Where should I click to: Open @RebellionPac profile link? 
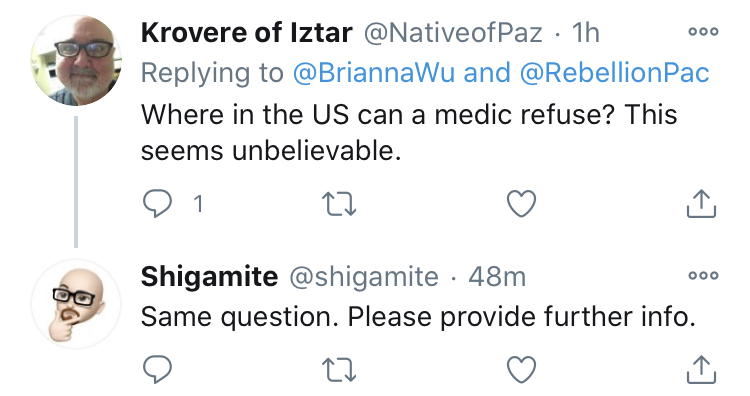coord(614,73)
